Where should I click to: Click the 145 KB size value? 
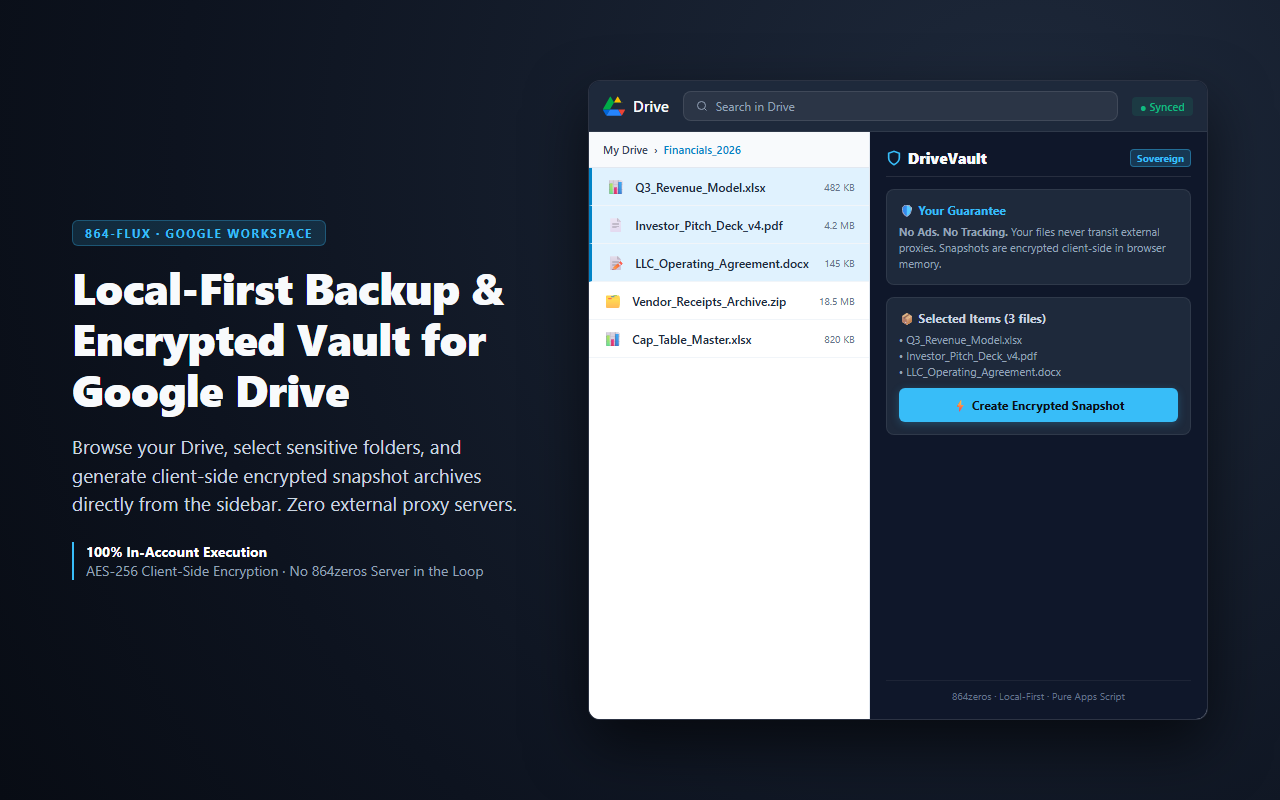pos(839,264)
